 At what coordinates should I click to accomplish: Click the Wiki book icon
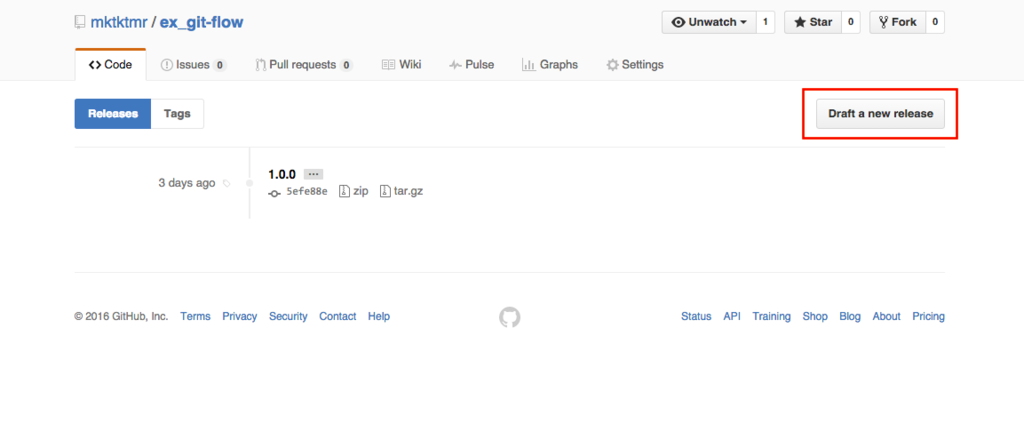(388, 65)
